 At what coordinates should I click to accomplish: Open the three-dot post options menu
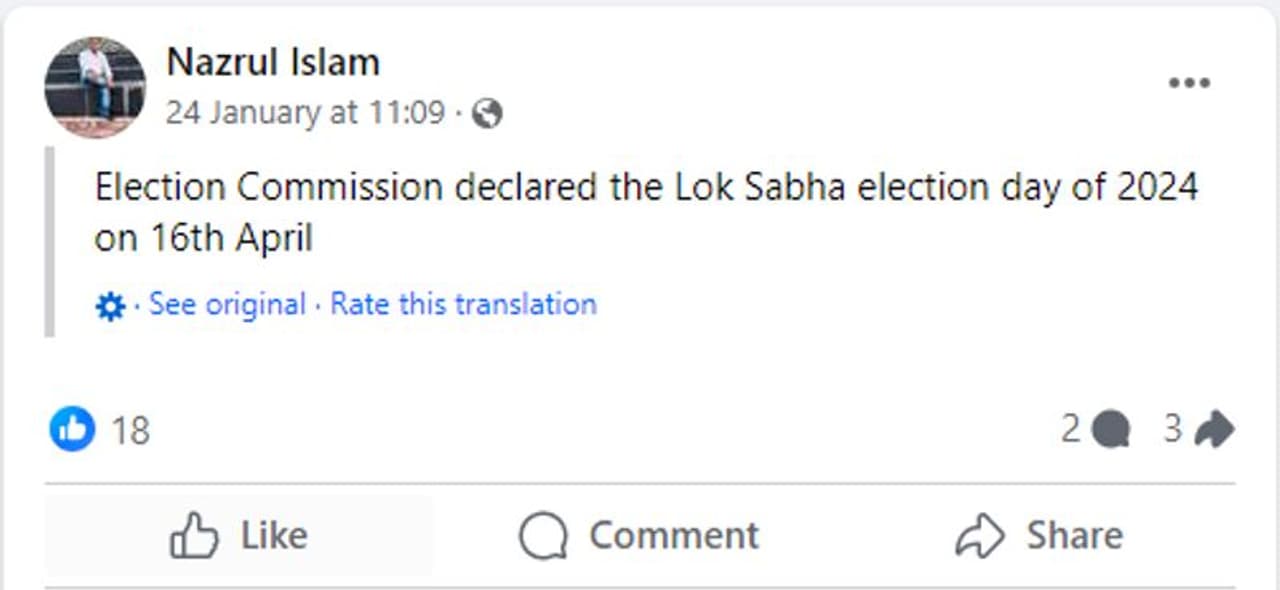tap(1189, 83)
